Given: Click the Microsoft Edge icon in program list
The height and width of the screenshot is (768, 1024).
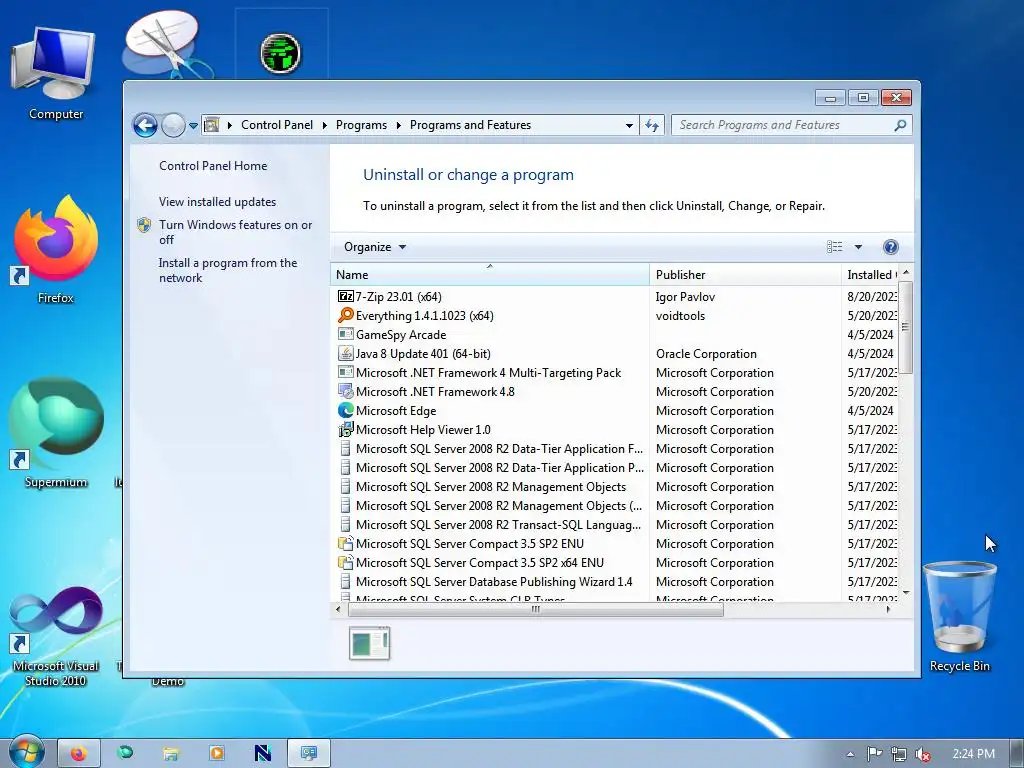Looking at the screenshot, I should 345,410.
